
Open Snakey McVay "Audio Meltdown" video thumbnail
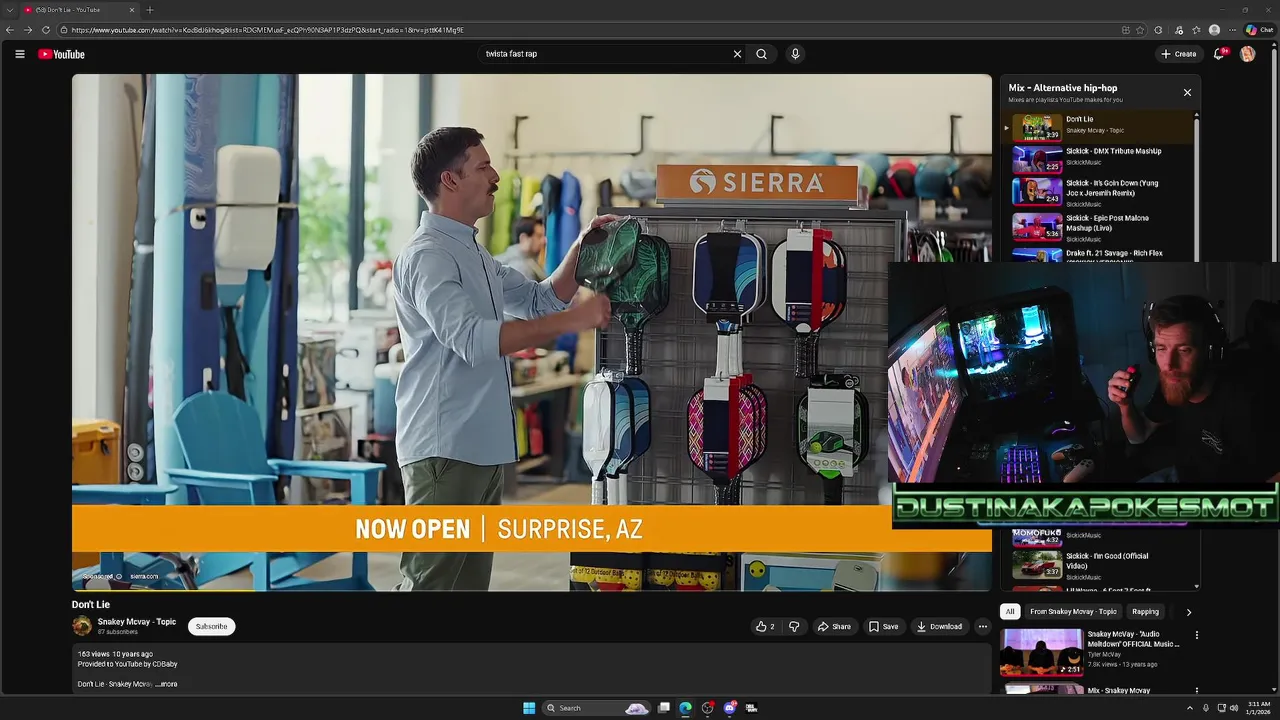pyautogui.click(x=1041, y=652)
